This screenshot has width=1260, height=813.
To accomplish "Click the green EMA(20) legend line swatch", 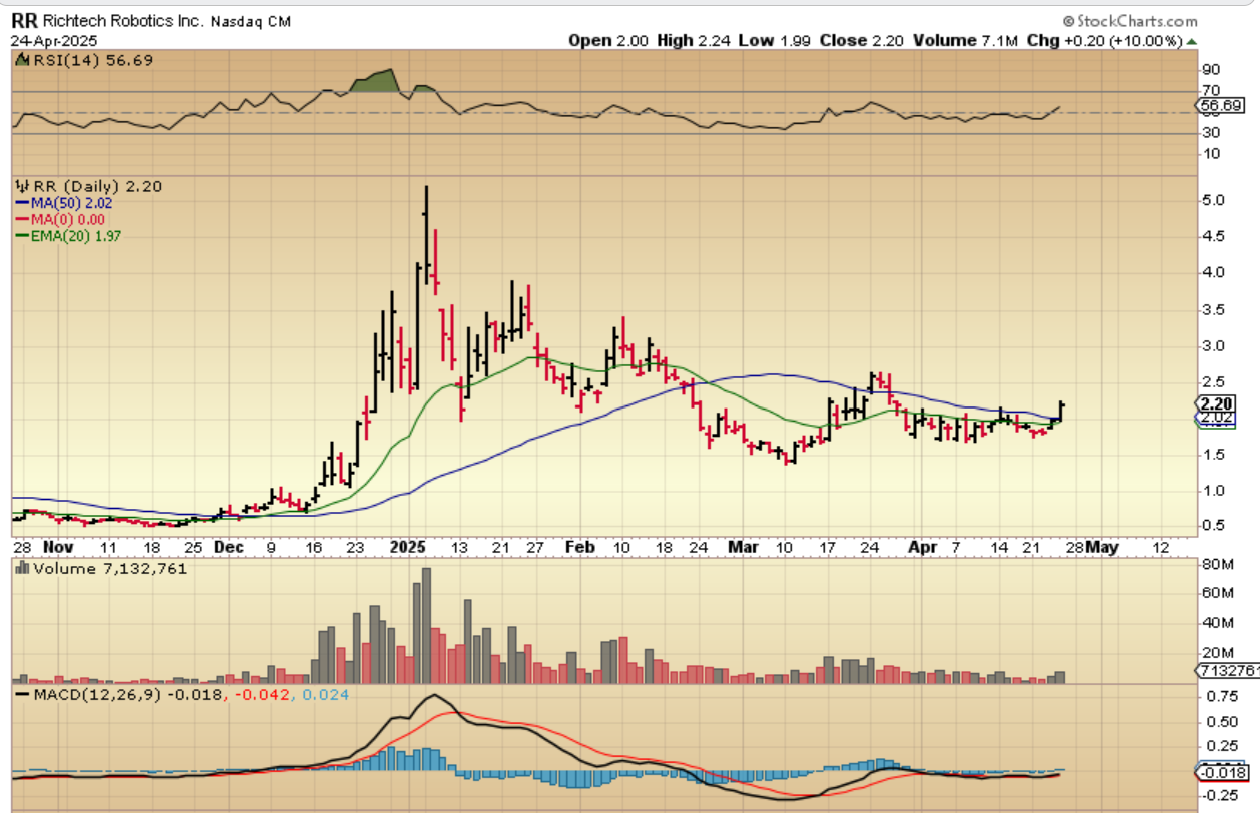I will click(21, 236).
